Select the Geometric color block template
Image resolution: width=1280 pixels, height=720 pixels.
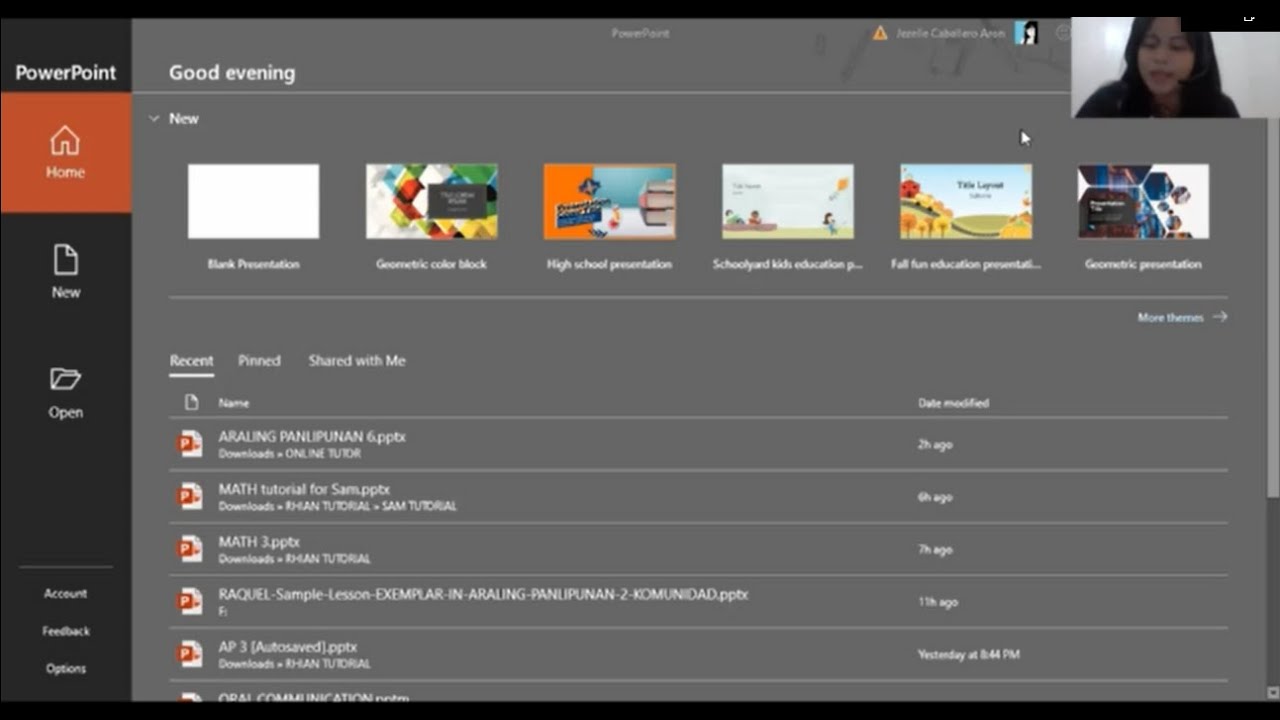tap(431, 201)
